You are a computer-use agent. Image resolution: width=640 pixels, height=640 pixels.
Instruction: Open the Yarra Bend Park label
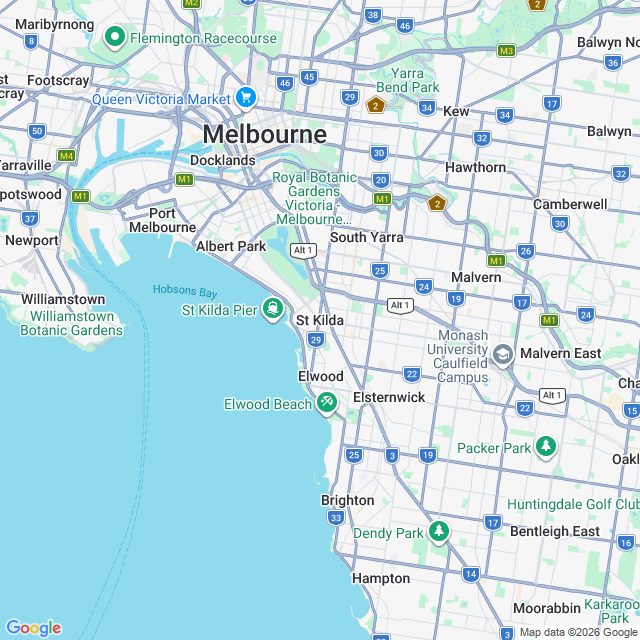[407, 80]
